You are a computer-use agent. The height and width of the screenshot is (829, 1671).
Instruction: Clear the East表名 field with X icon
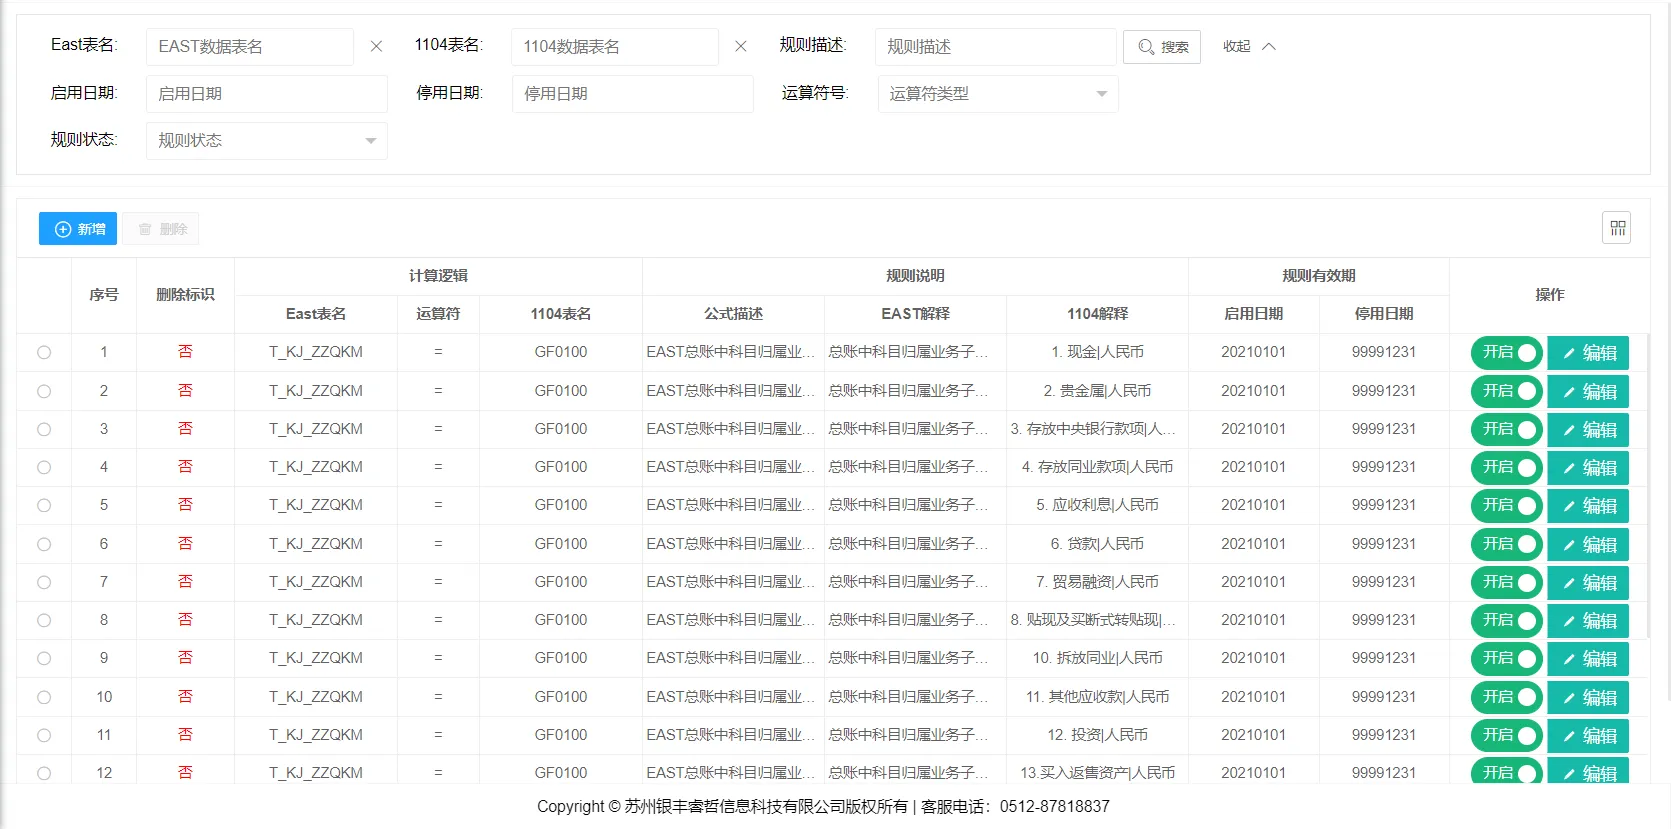(376, 46)
